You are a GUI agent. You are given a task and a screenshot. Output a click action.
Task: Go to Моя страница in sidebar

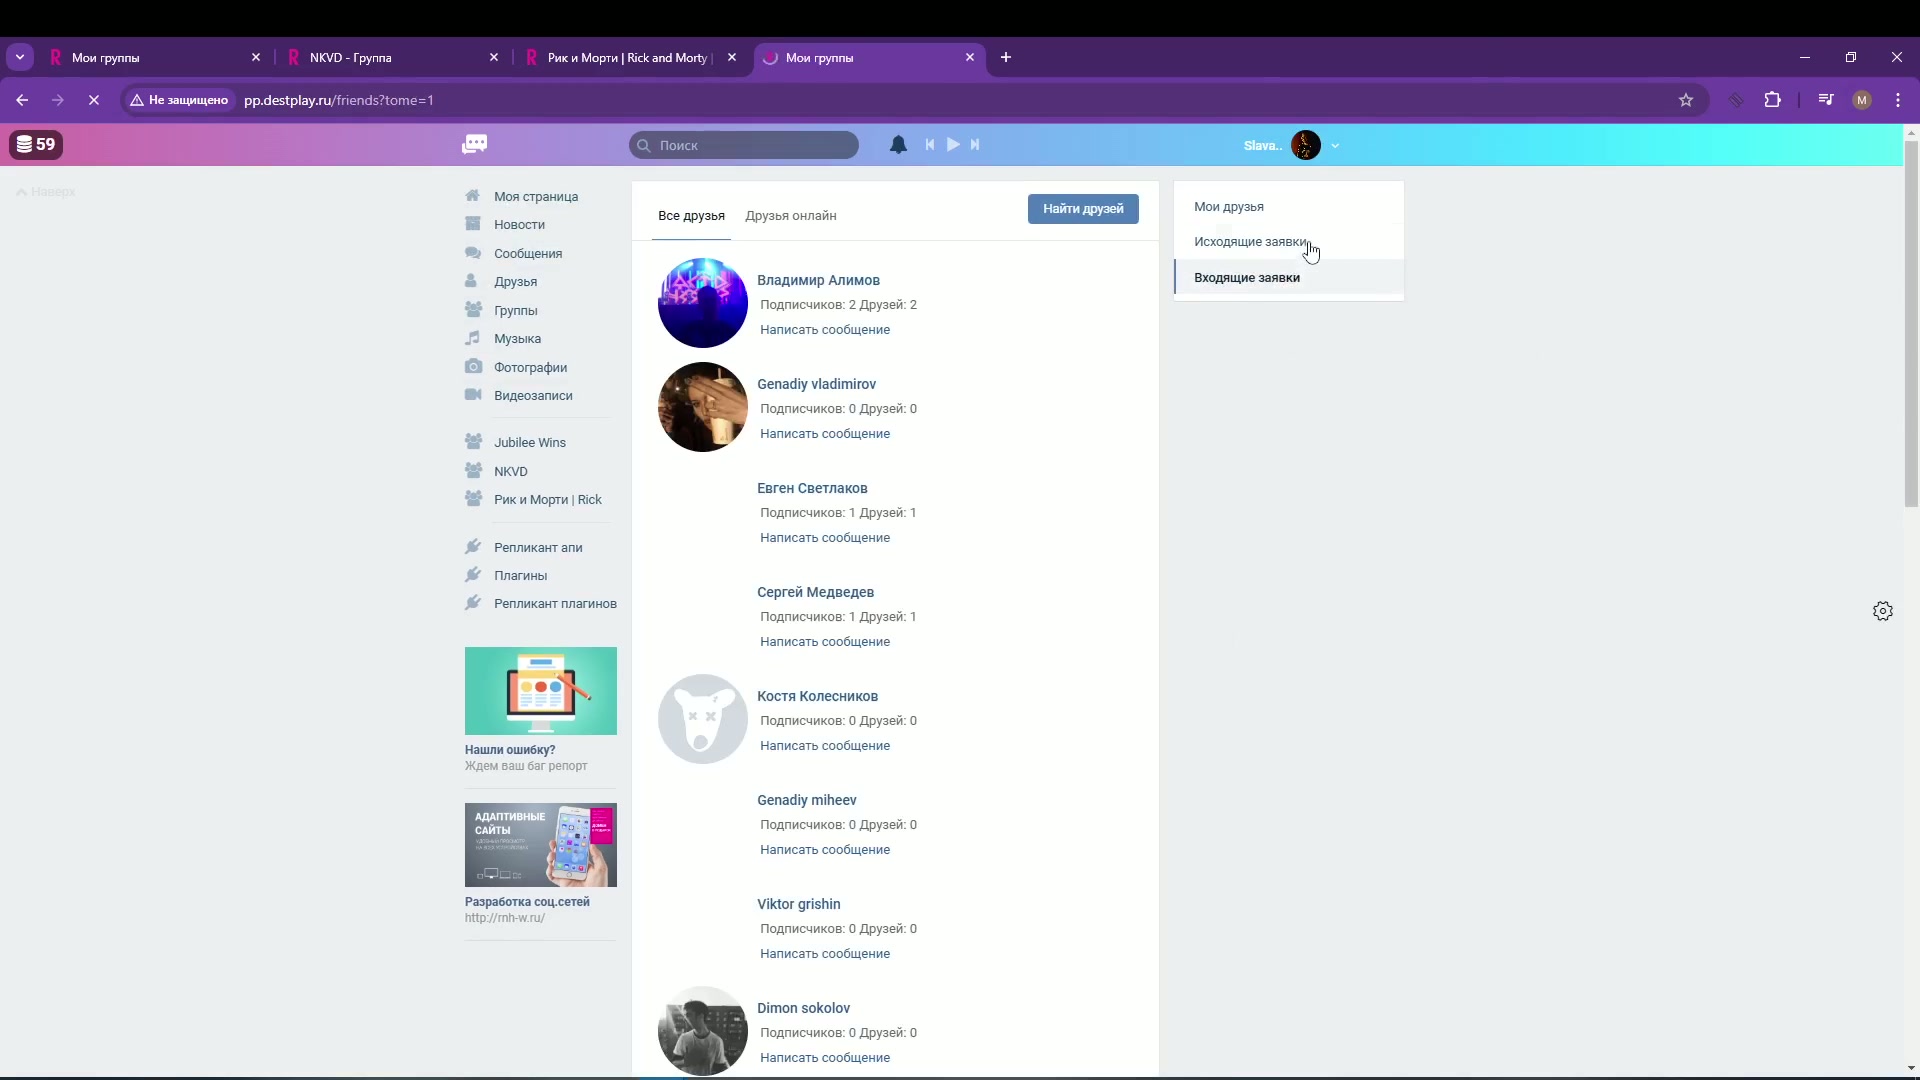(536, 197)
